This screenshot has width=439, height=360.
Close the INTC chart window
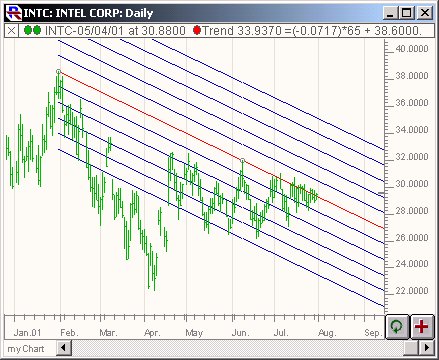[x=425, y=13]
